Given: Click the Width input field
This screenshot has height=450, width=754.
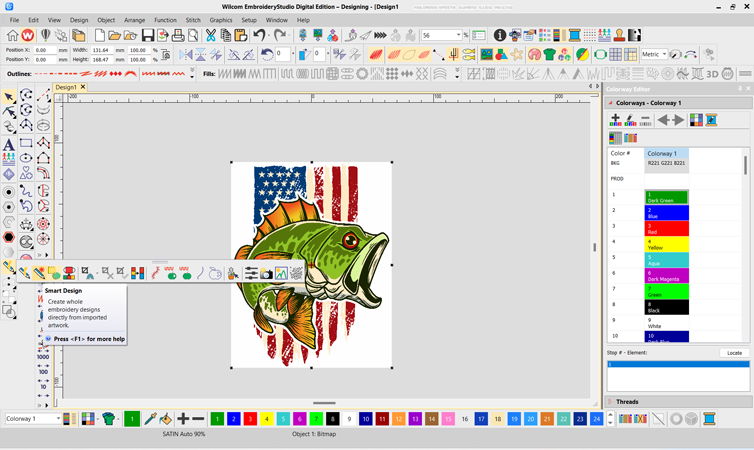Looking at the screenshot, I should point(102,50).
